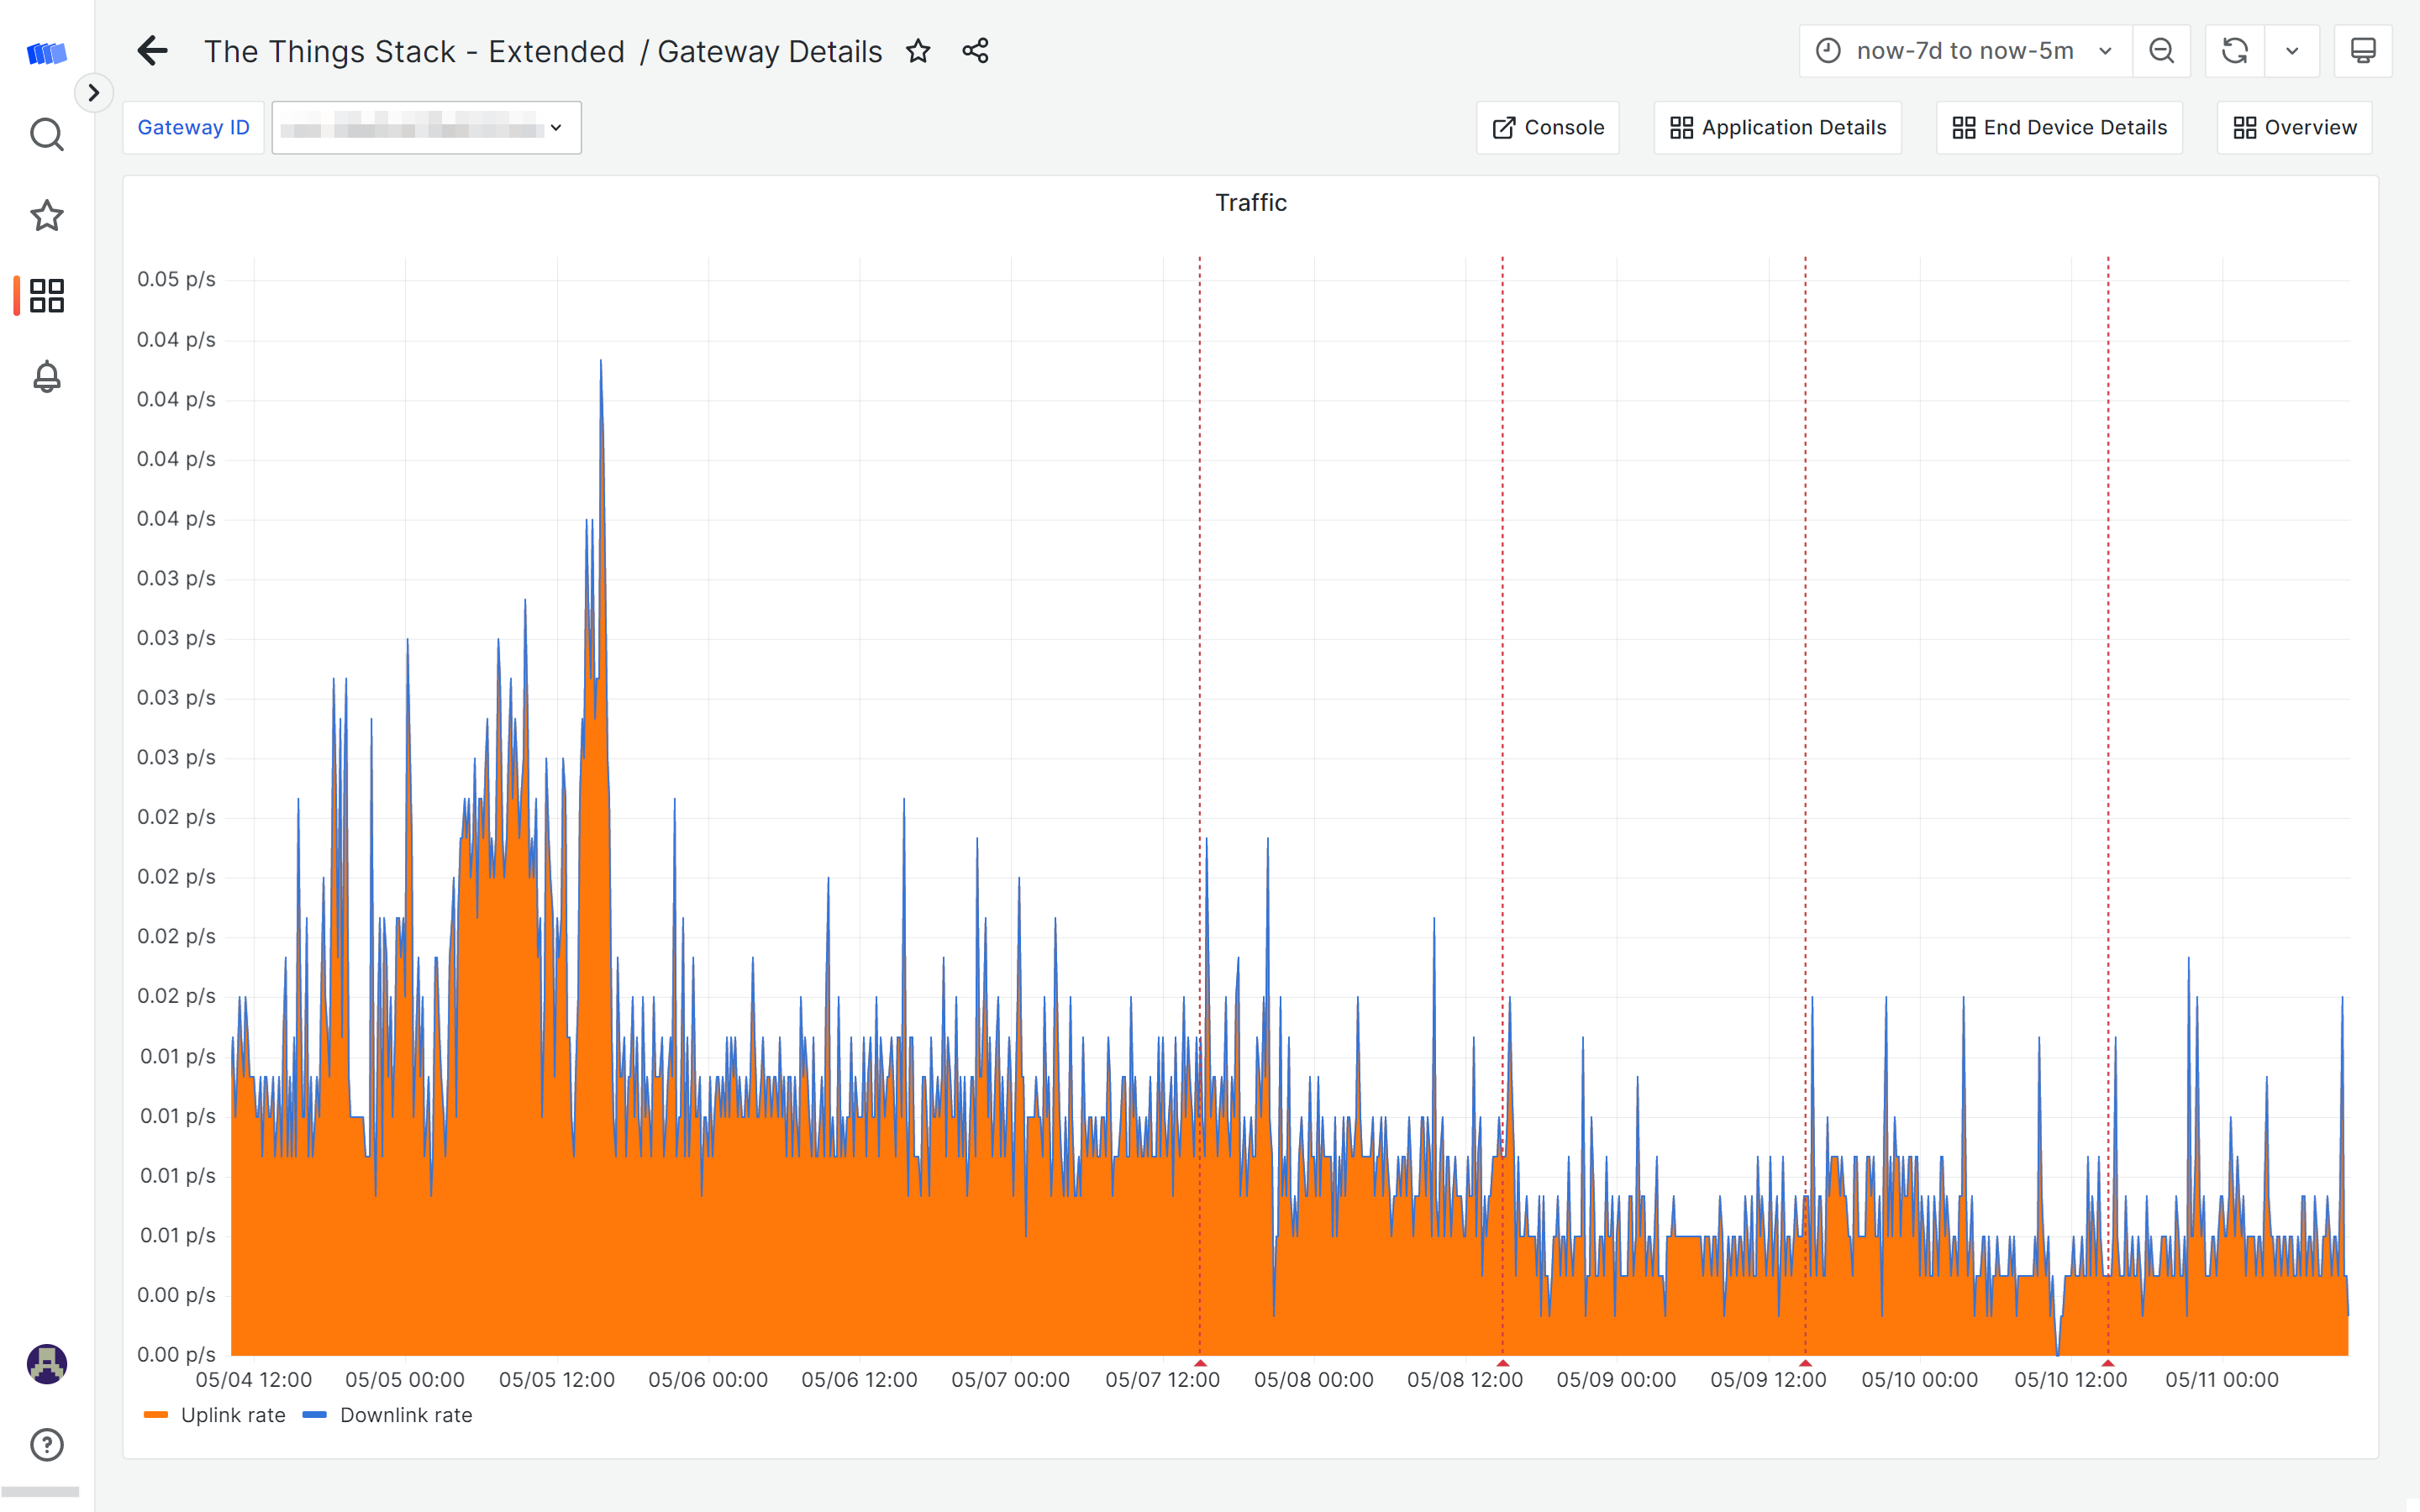This screenshot has width=2420, height=1512.
Task: Open the Gateway ID selector dropdown
Action: coord(426,128)
